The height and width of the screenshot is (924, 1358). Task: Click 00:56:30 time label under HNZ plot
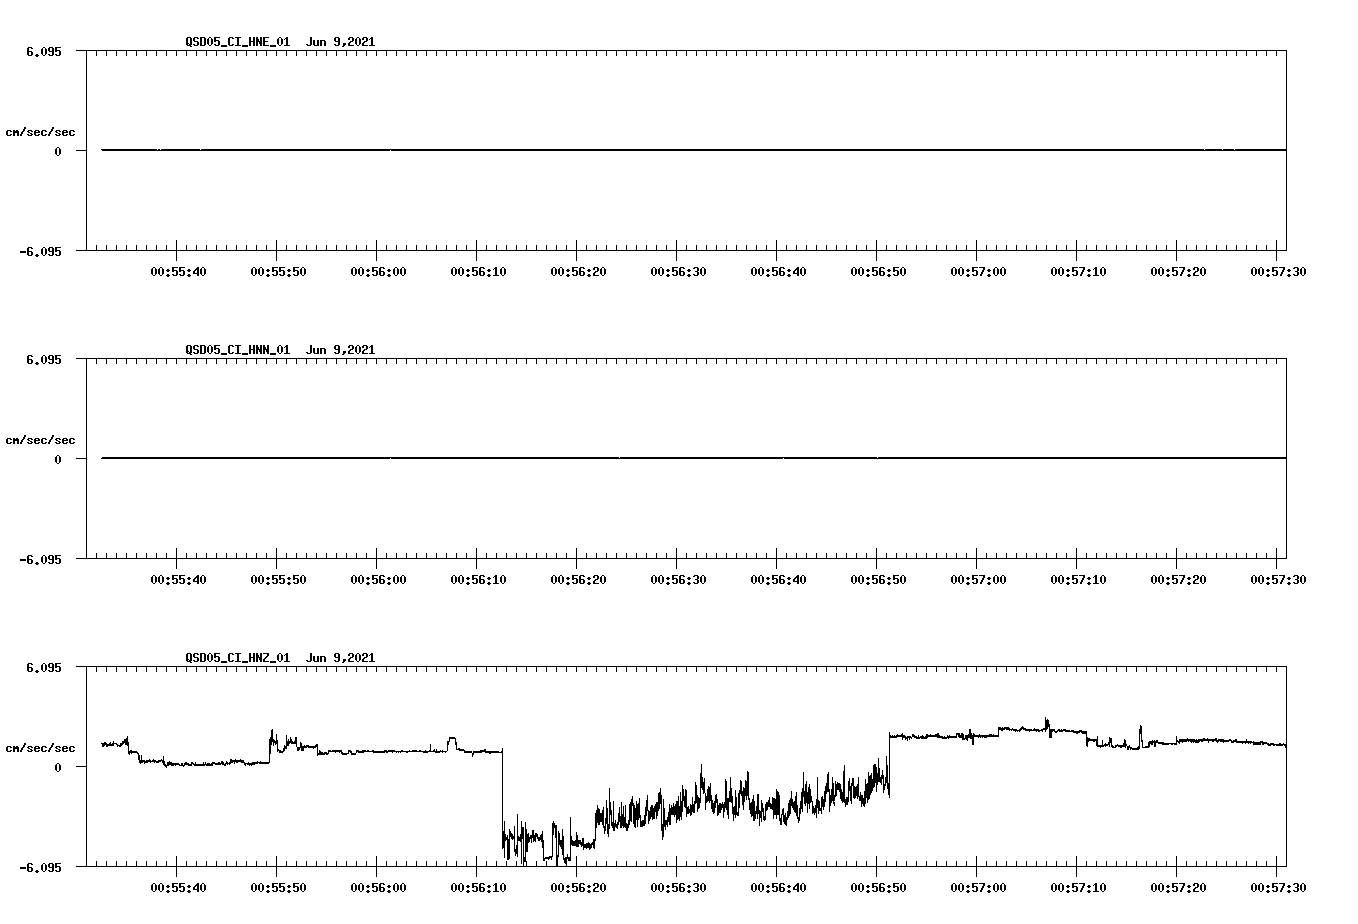pyautogui.click(x=678, y=888)
